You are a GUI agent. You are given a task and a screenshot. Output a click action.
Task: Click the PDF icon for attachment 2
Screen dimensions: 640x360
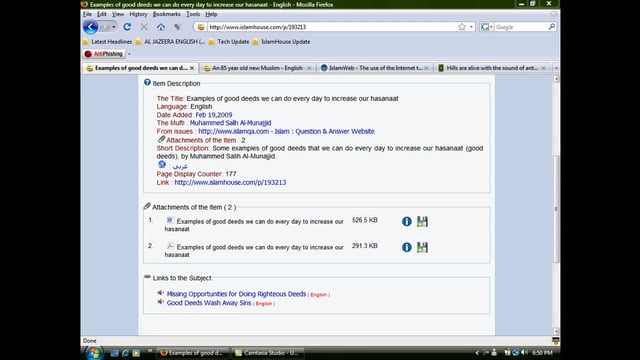[170, 246]
